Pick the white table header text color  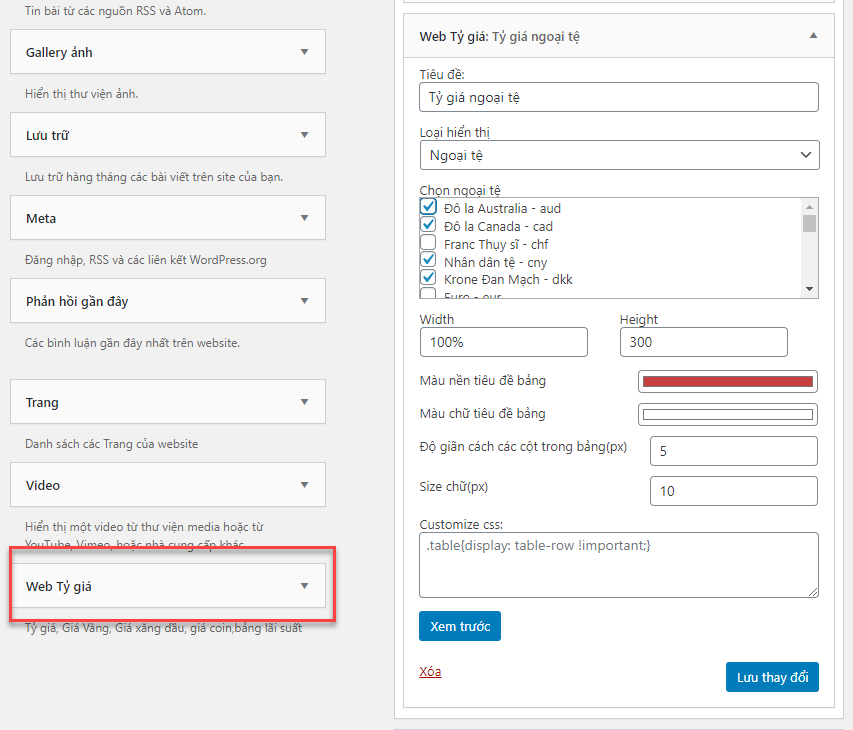click(x=728, y=415)
